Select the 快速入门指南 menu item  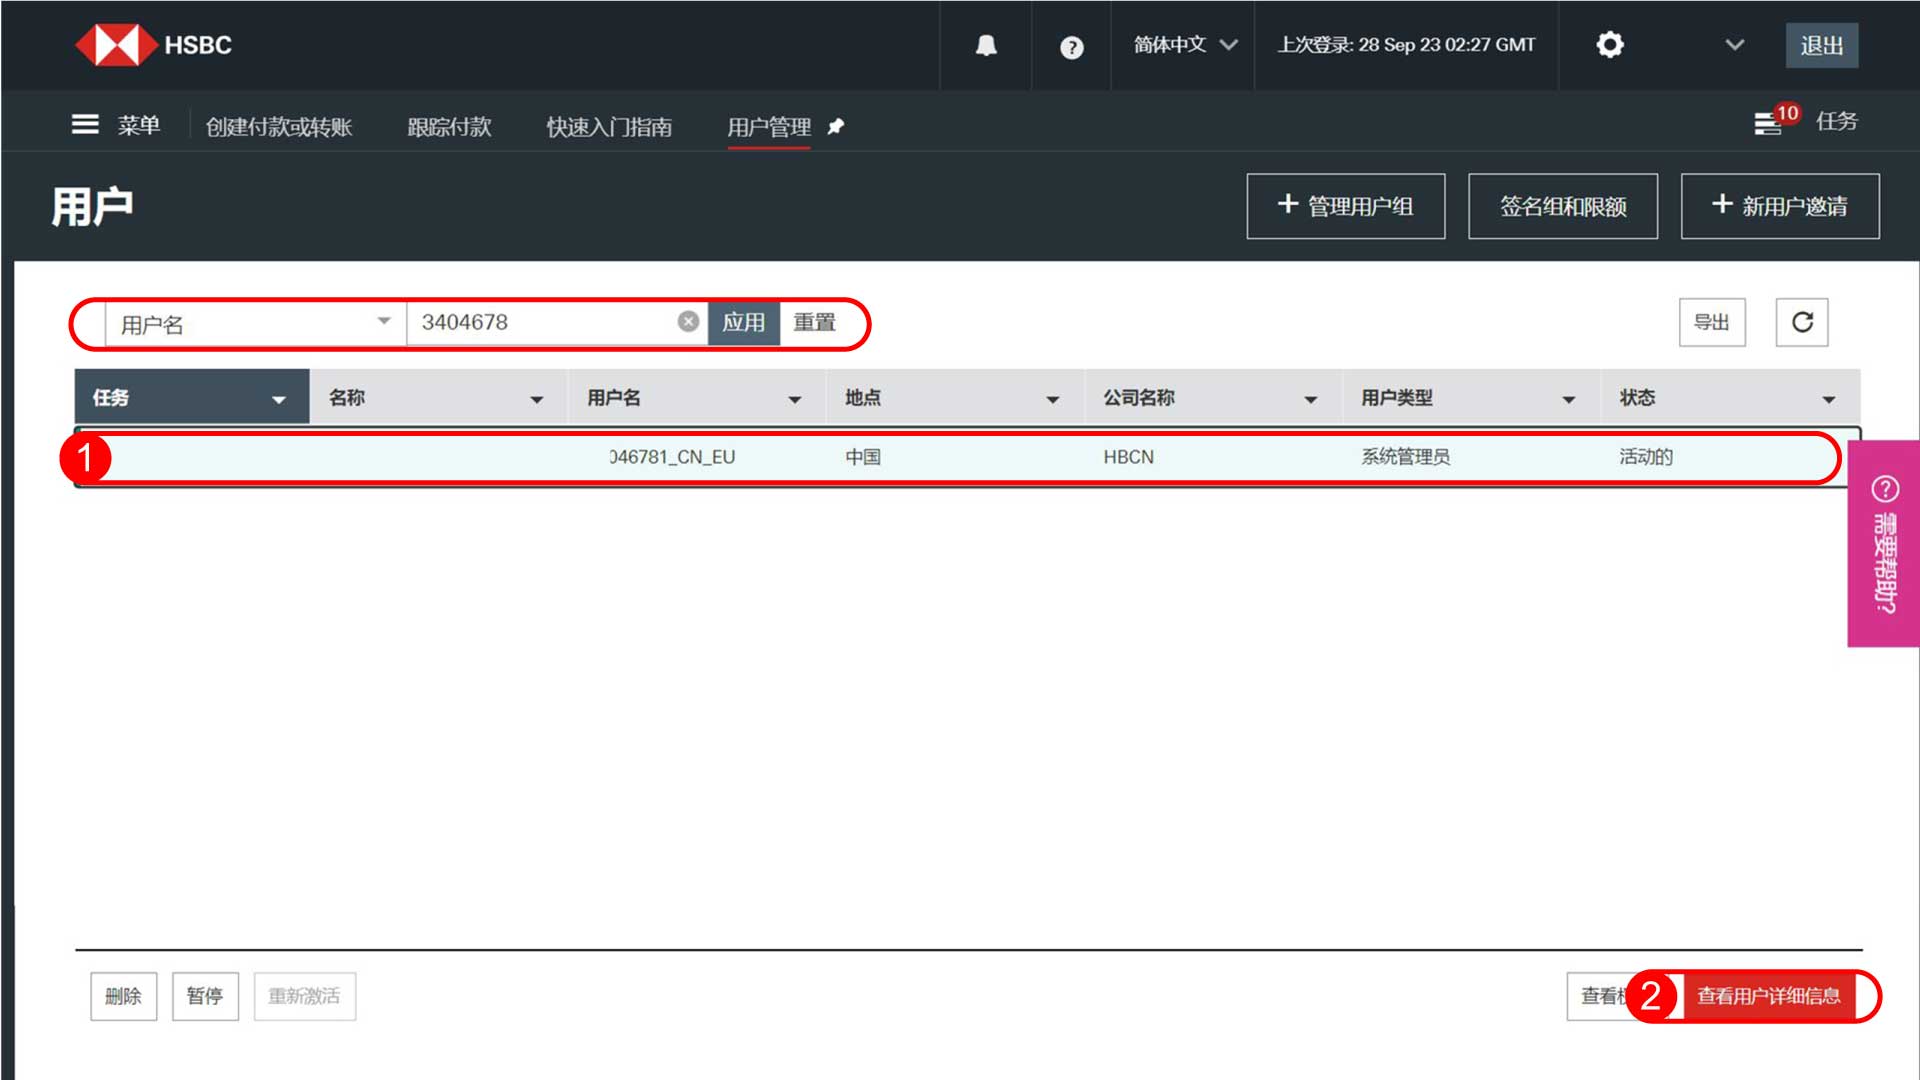(608, 127)
